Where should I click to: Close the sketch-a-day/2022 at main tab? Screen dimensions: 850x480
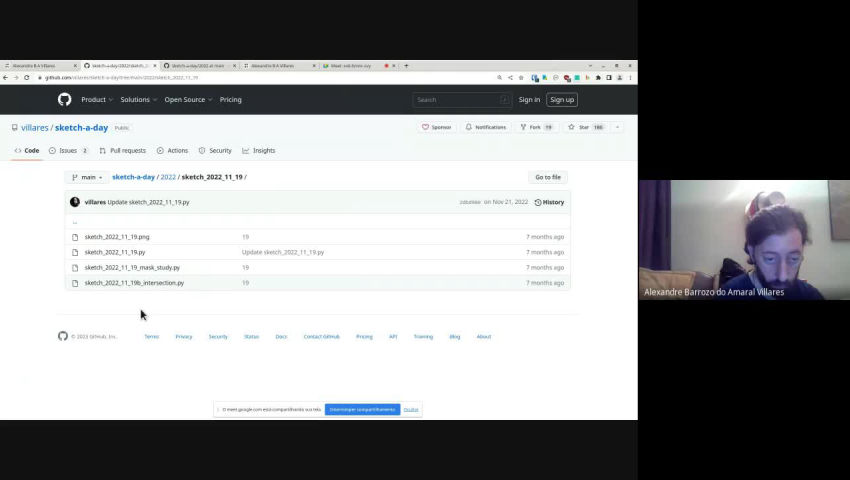tap(234, 66)
